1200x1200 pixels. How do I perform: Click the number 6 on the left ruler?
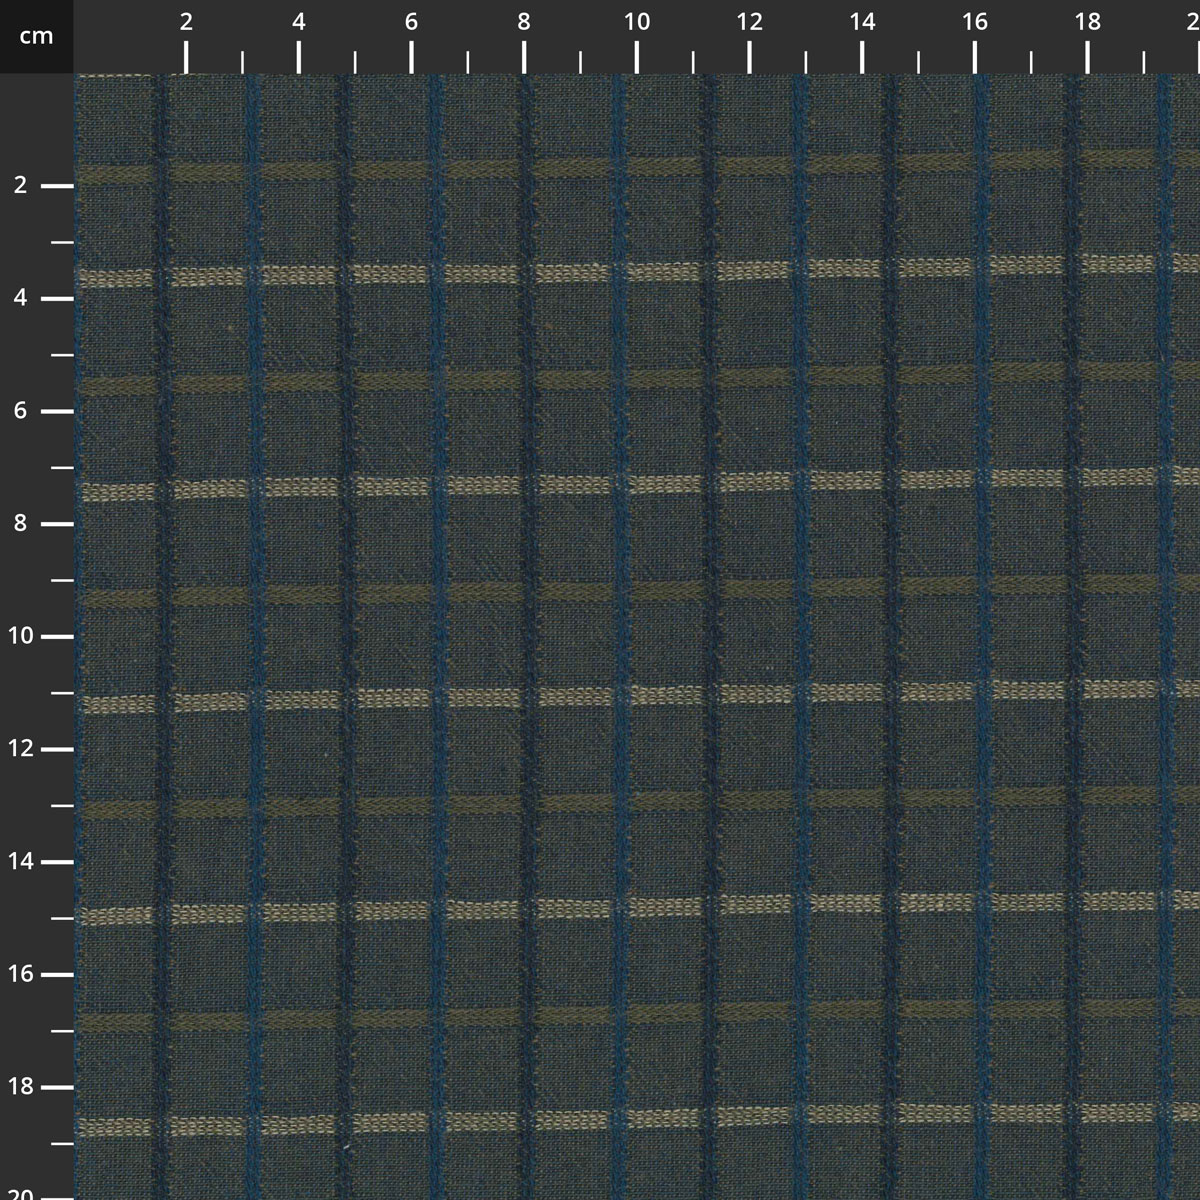pos(20,409)
